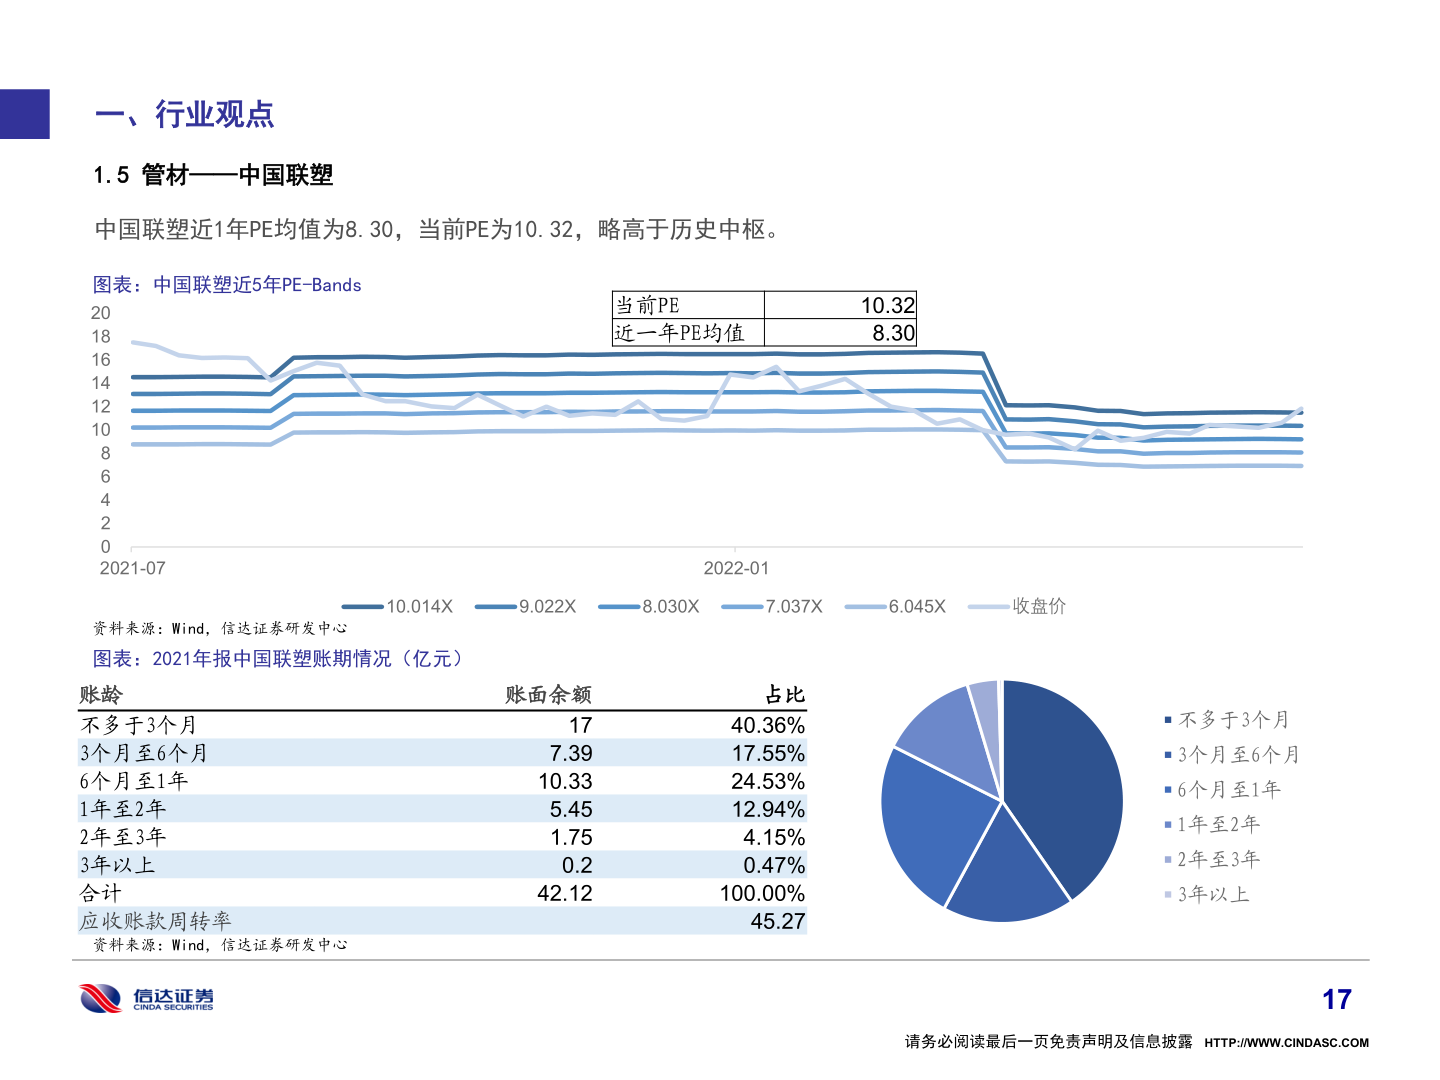Click the 6.045X legend entry
Viewport: 1440px width, 1080px height.
(x=895, y=606)
